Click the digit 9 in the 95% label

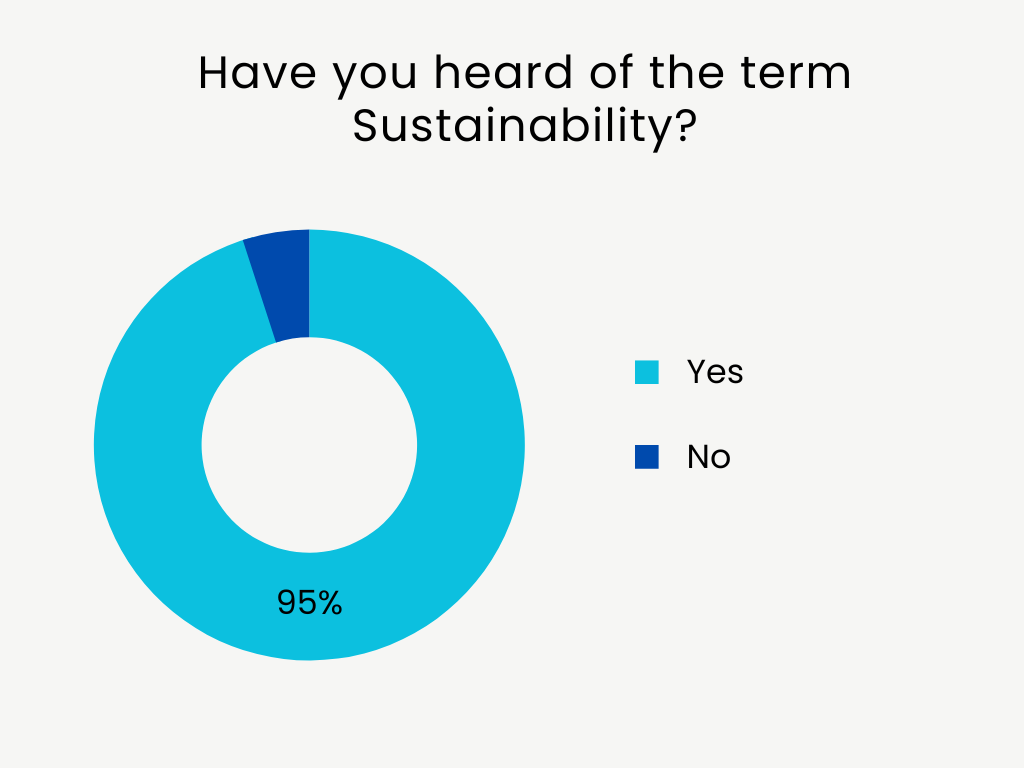(286, 602)
